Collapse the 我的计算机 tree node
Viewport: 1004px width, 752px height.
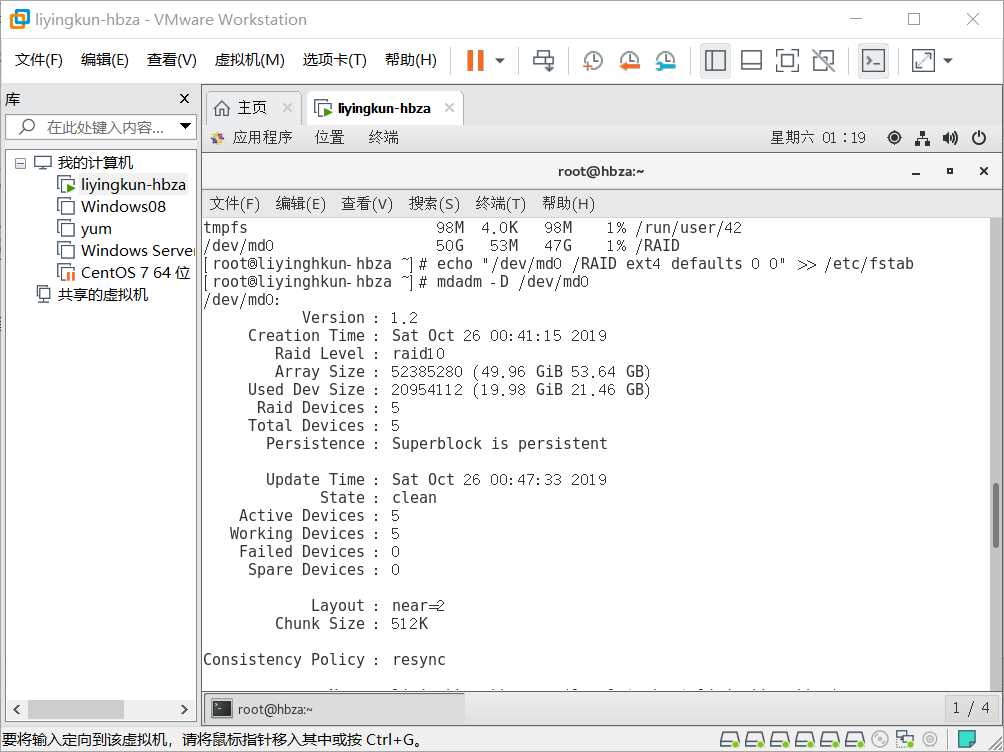[20, 163]
